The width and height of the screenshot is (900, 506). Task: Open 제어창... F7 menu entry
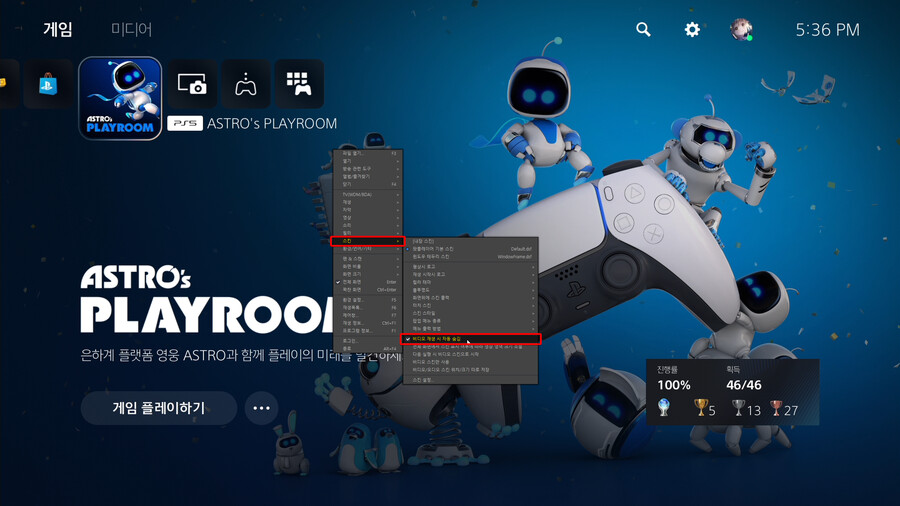[367, 315]
